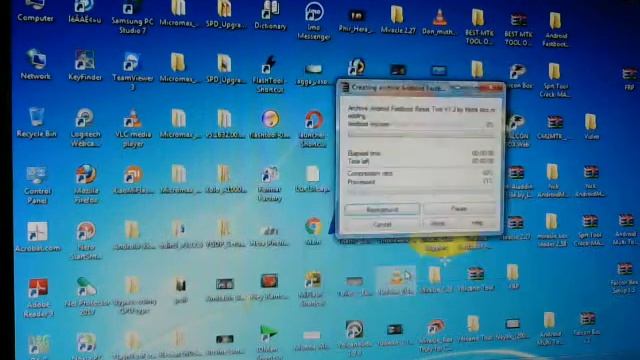Open the Computer desktop icon
640x360 pixels.
pyautogui.click(x=35, y=10)
